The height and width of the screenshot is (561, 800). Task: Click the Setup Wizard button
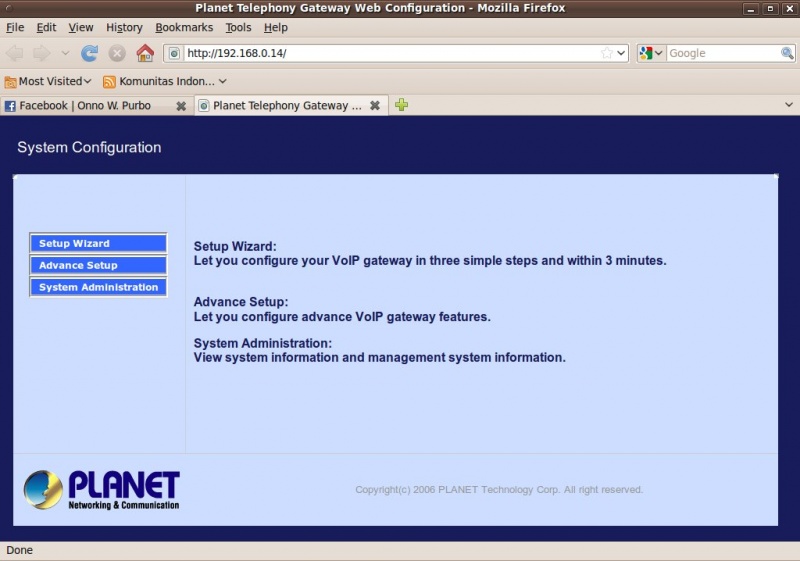tap(98, 243)
